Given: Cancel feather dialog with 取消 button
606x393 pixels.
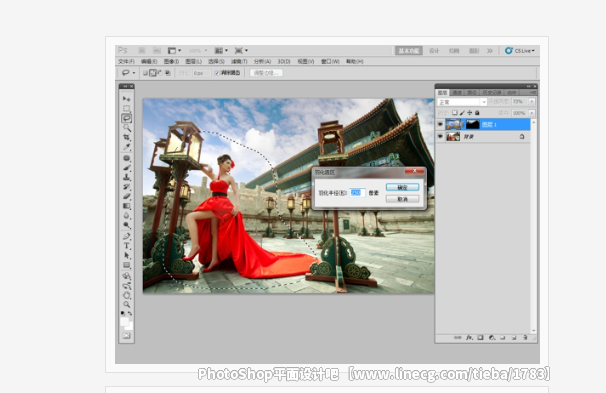Looking at the screenshot, I should pyautogui.click(x=402, y=199).
